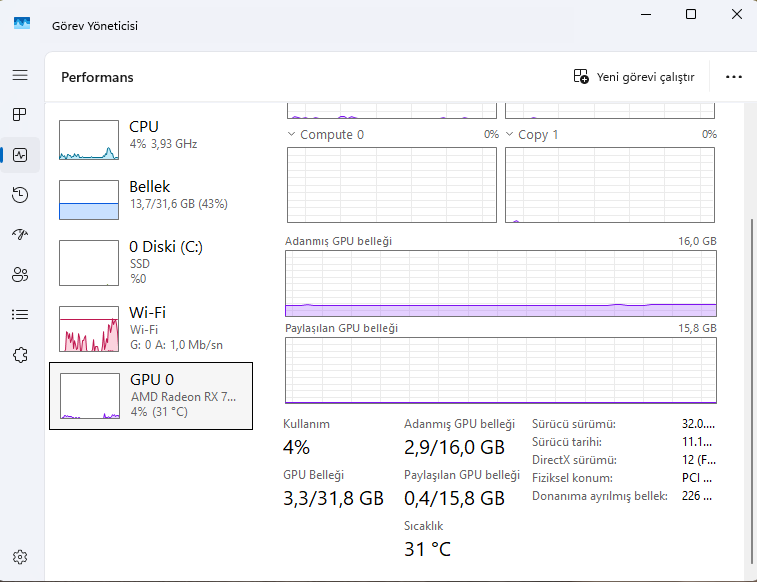Go to the Processes page icon

coord(20,115)
